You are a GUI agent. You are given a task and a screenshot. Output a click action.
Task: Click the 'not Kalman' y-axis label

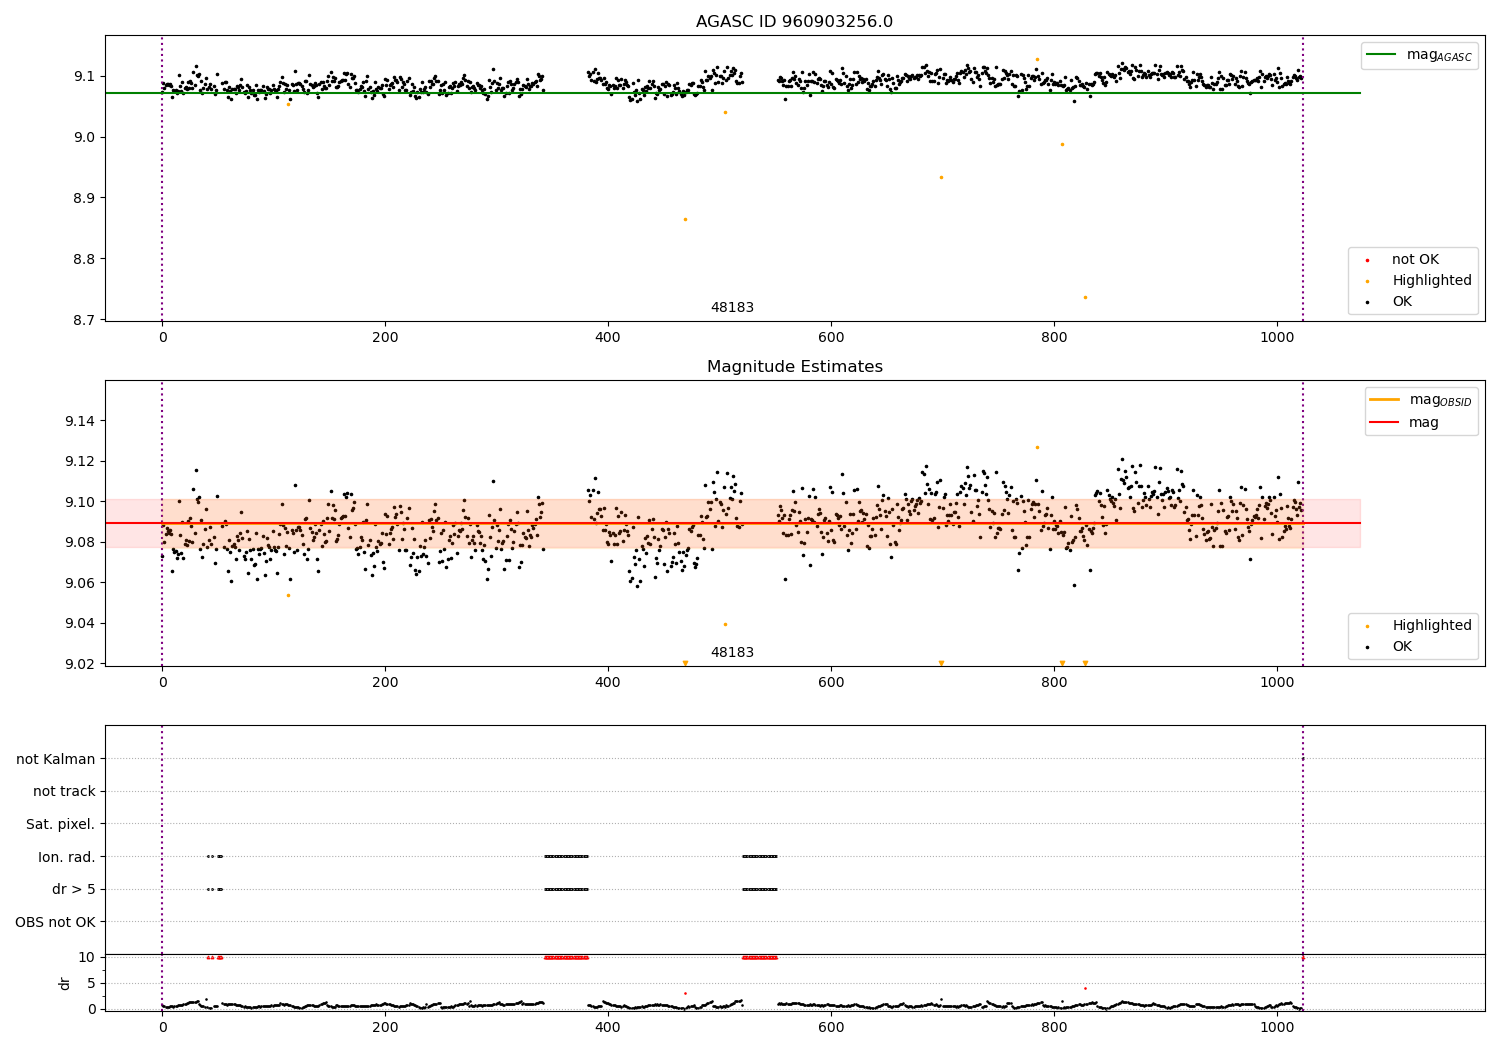point(56,759)
